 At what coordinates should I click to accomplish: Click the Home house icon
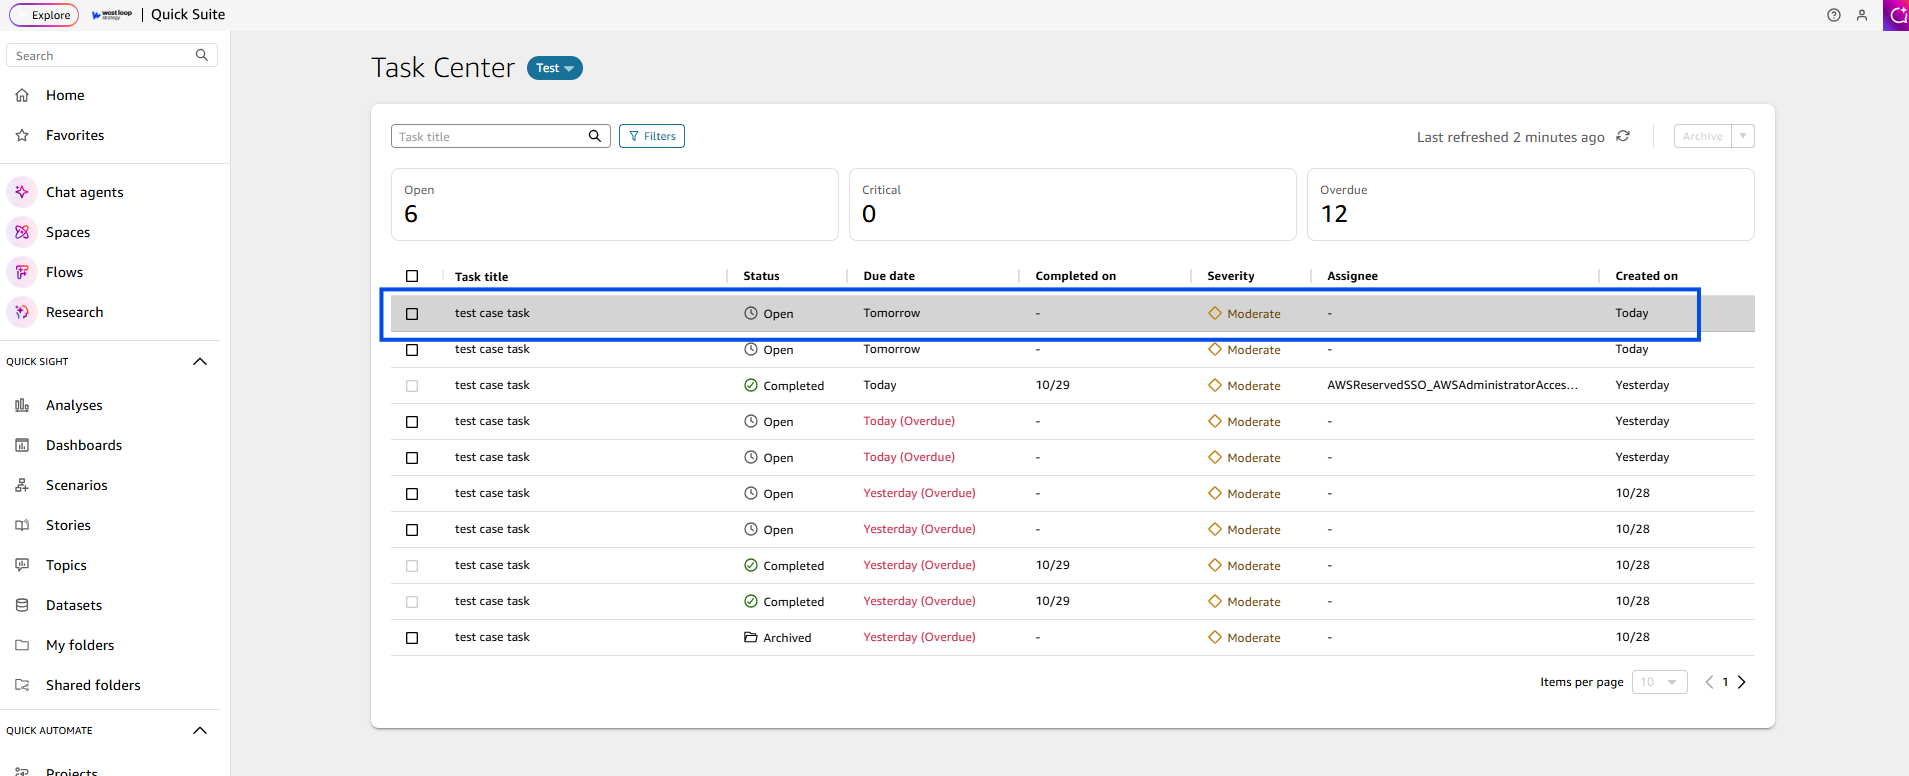tap(22, 95)
